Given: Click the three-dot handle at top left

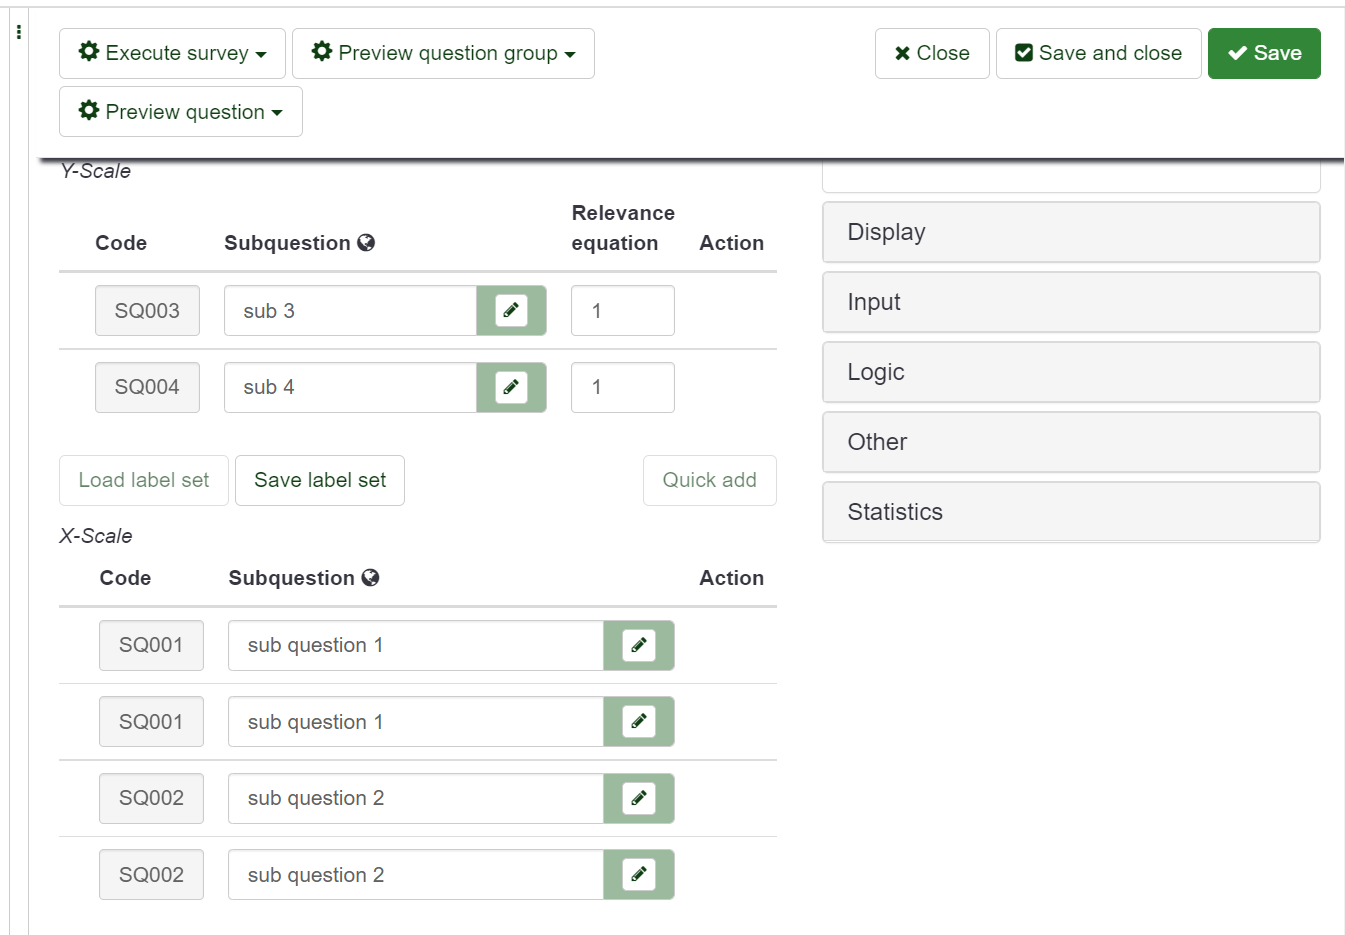Looking at the screenshot, I should (x=19, y=33).
